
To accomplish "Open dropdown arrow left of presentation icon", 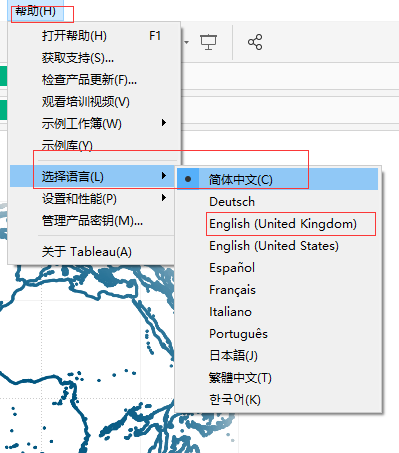I will tap(186, 42).
